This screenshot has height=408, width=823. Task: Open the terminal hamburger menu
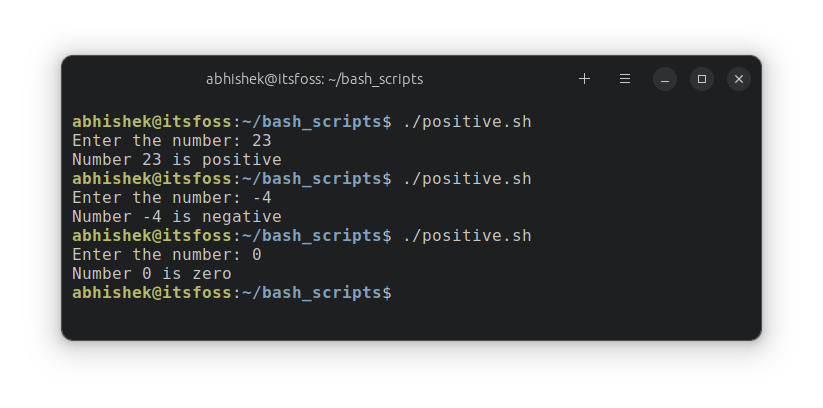(625, 79)
